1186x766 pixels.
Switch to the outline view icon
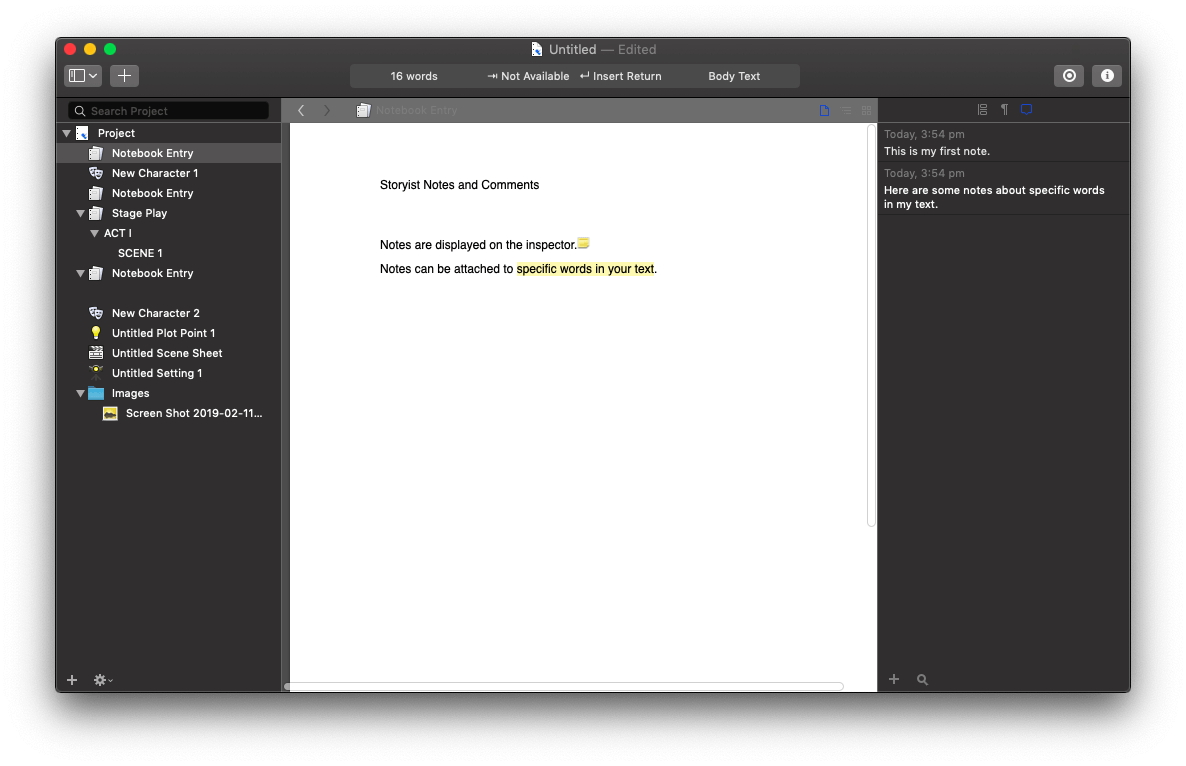point(846,110)
